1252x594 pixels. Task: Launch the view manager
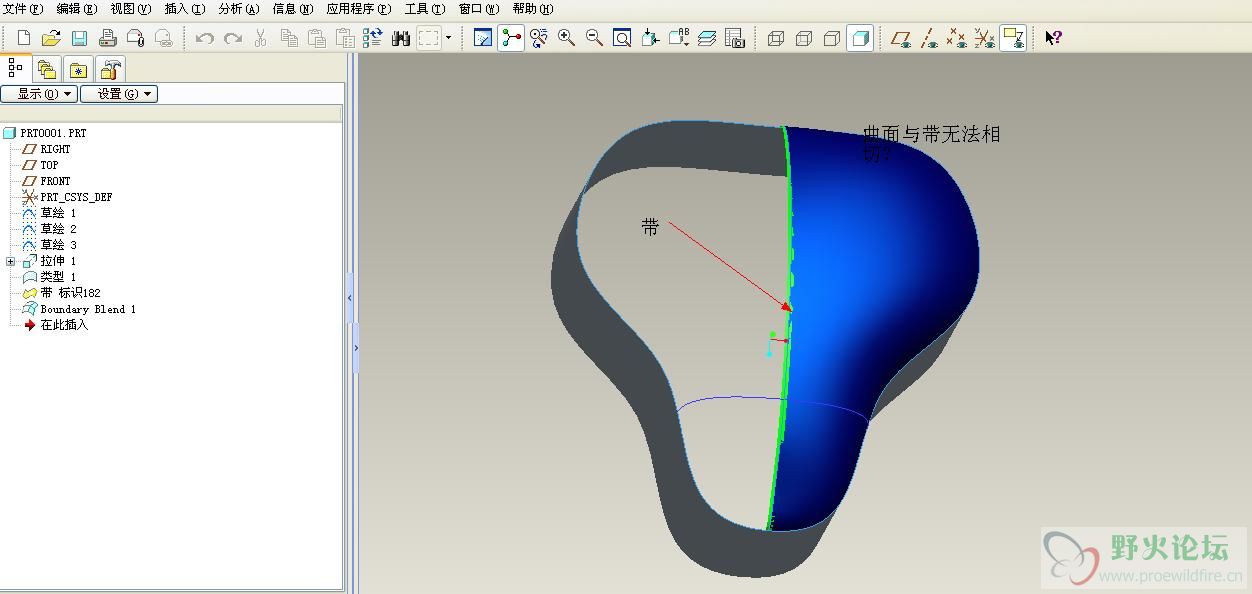[x=735, y=38]
